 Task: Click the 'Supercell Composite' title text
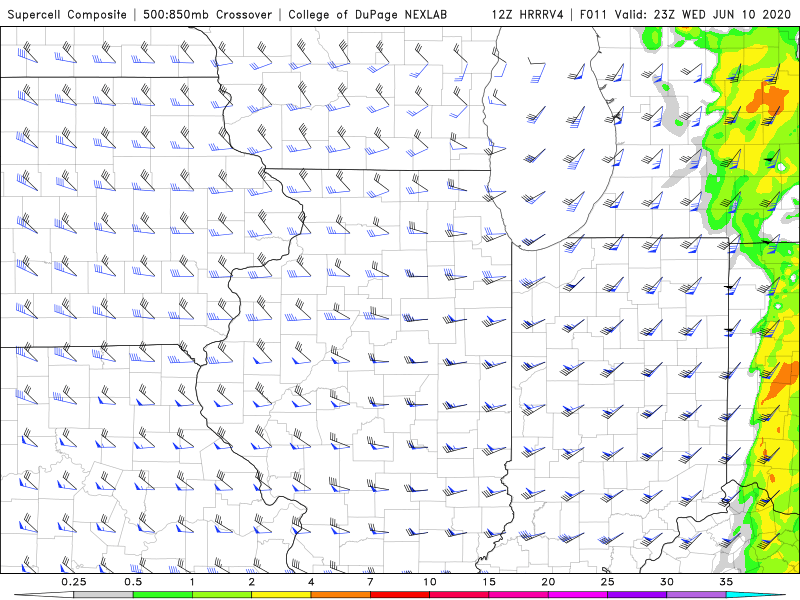tap(67, 14)
